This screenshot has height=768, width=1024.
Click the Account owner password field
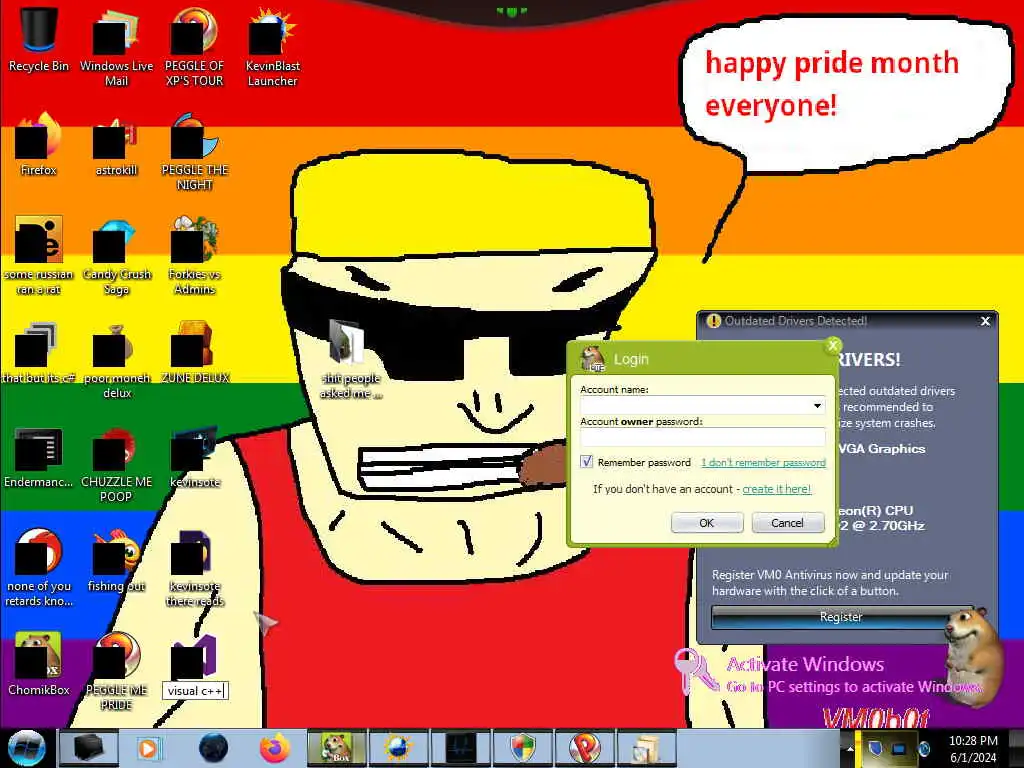[703, 437]
